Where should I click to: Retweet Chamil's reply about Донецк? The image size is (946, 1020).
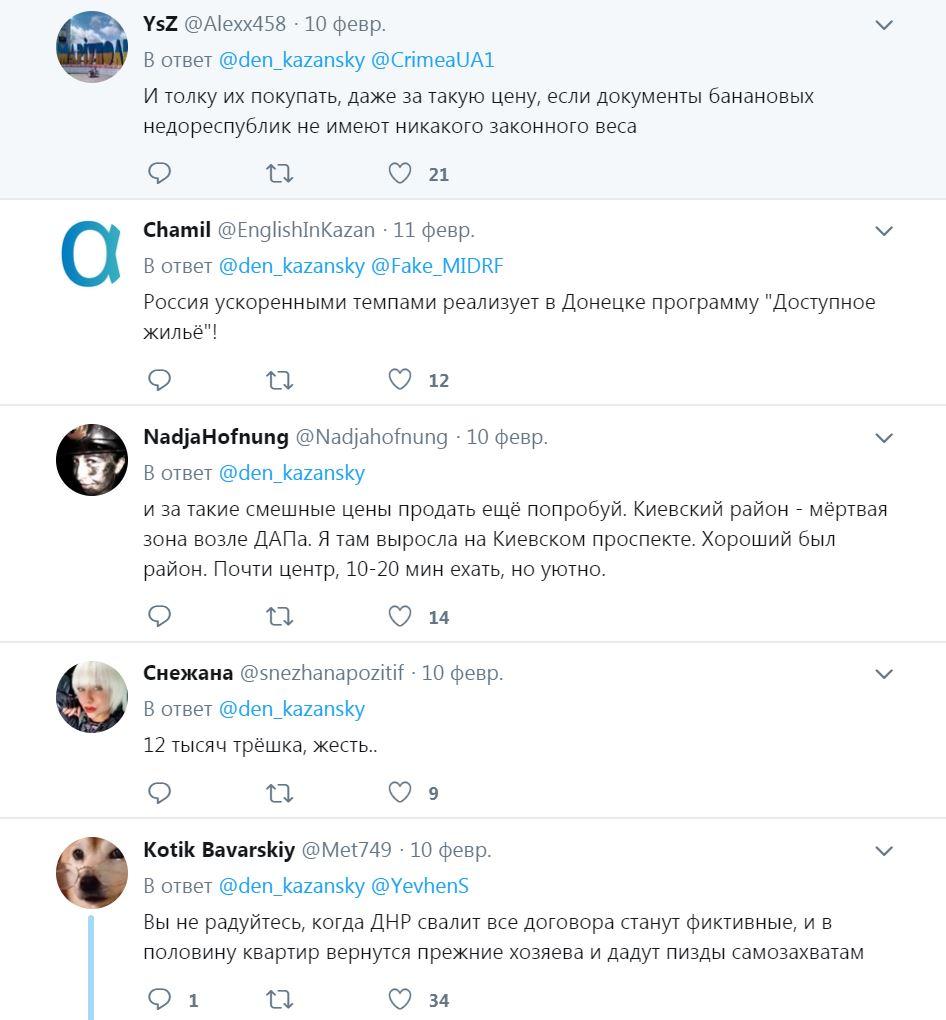tap(280, 380)
